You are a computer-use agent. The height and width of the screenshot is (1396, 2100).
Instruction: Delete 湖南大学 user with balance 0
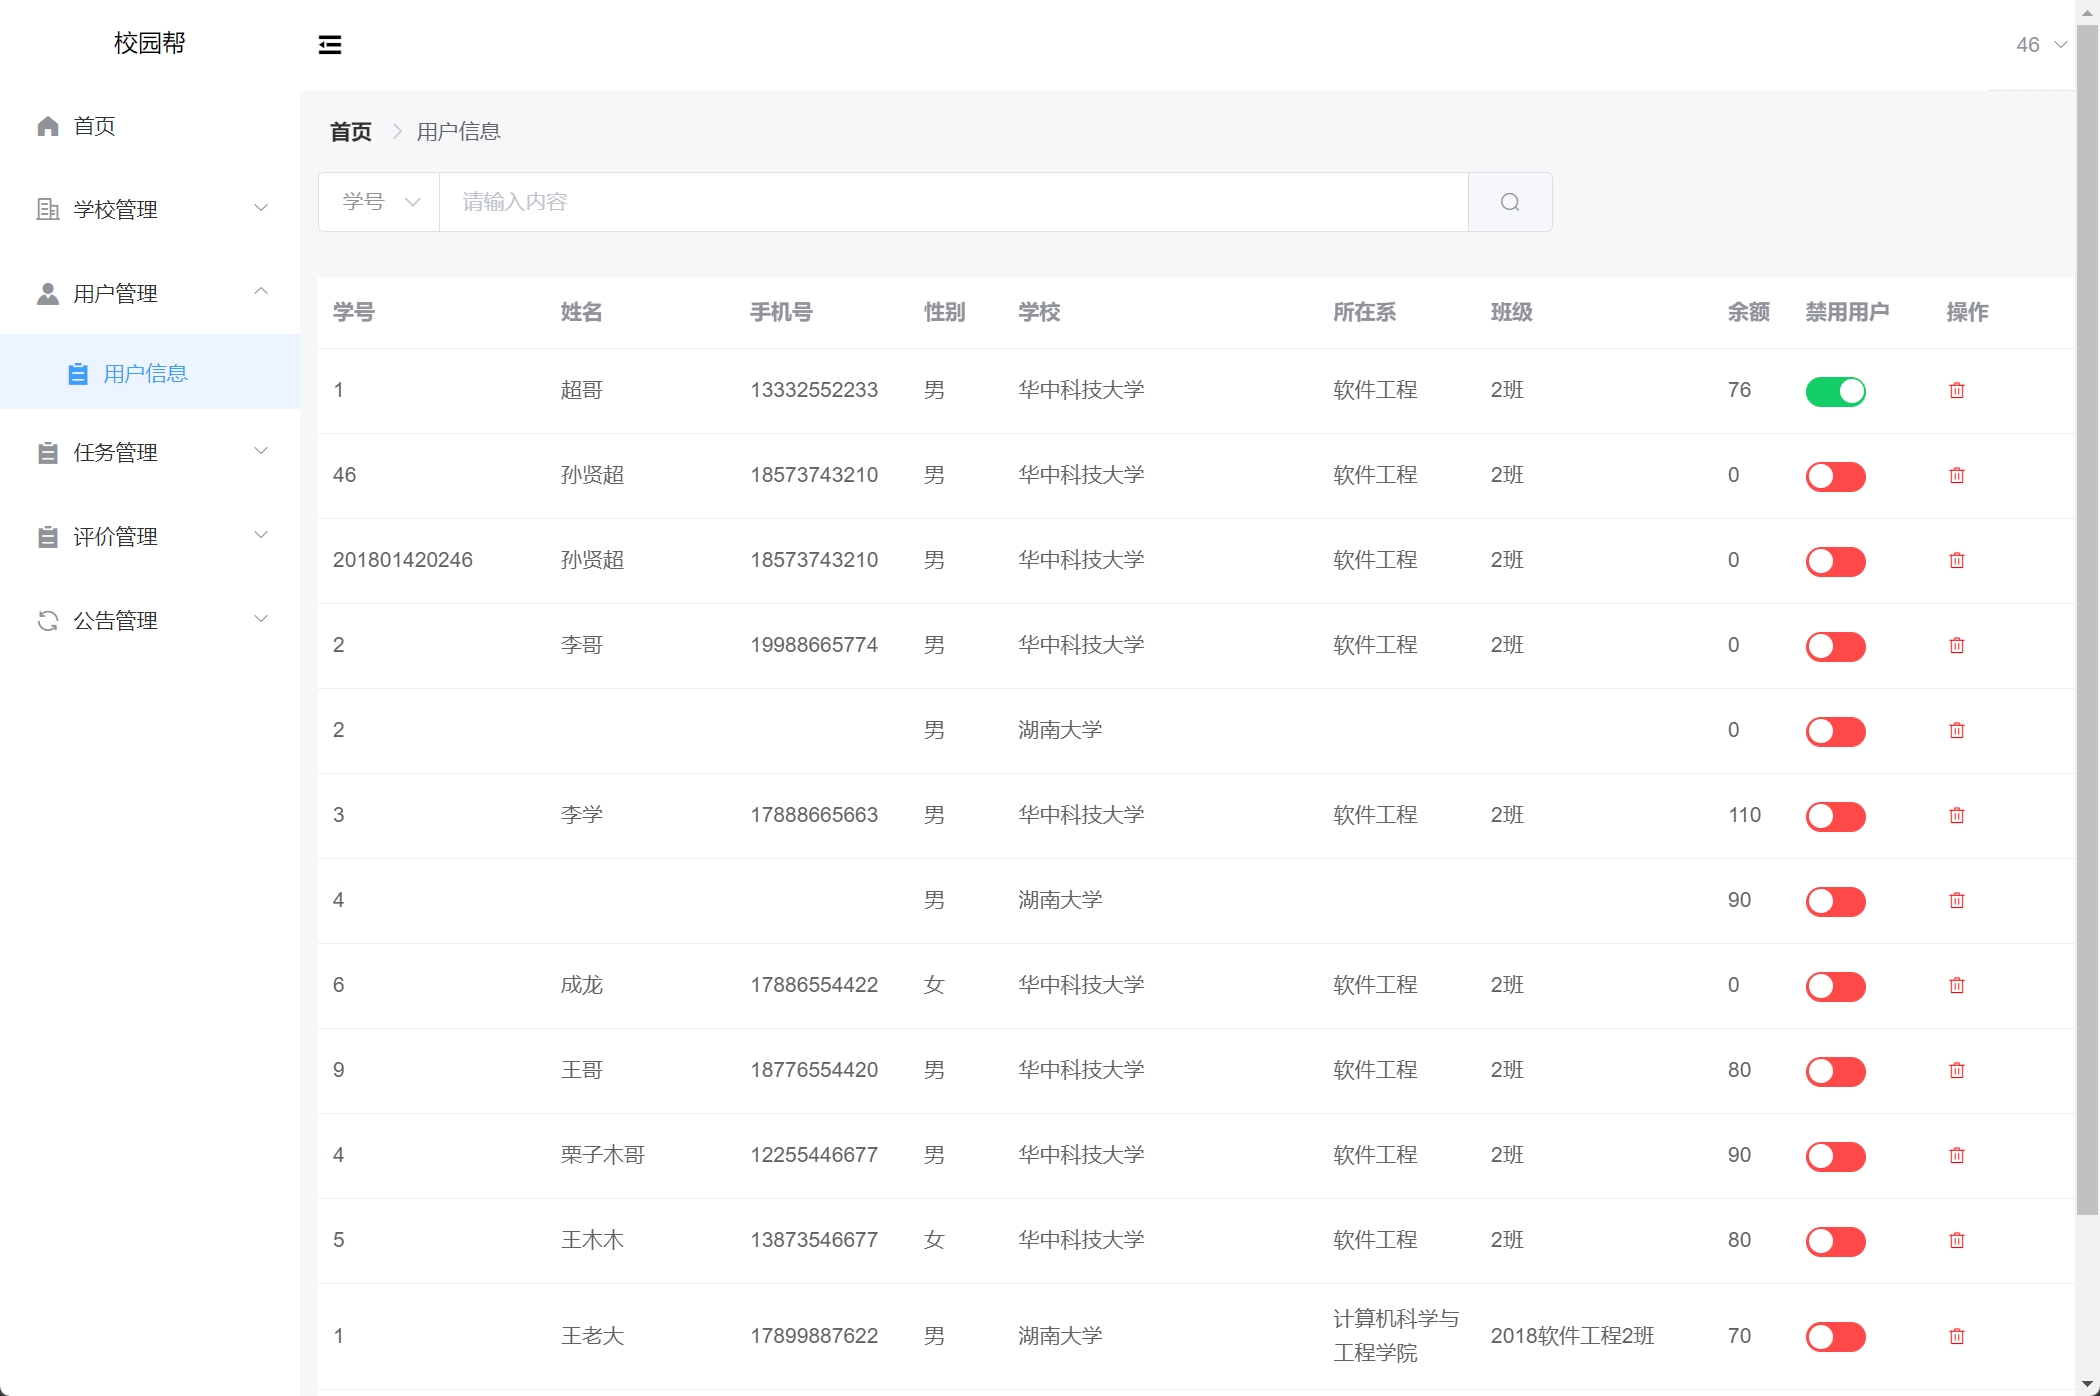click(1957, 730)
